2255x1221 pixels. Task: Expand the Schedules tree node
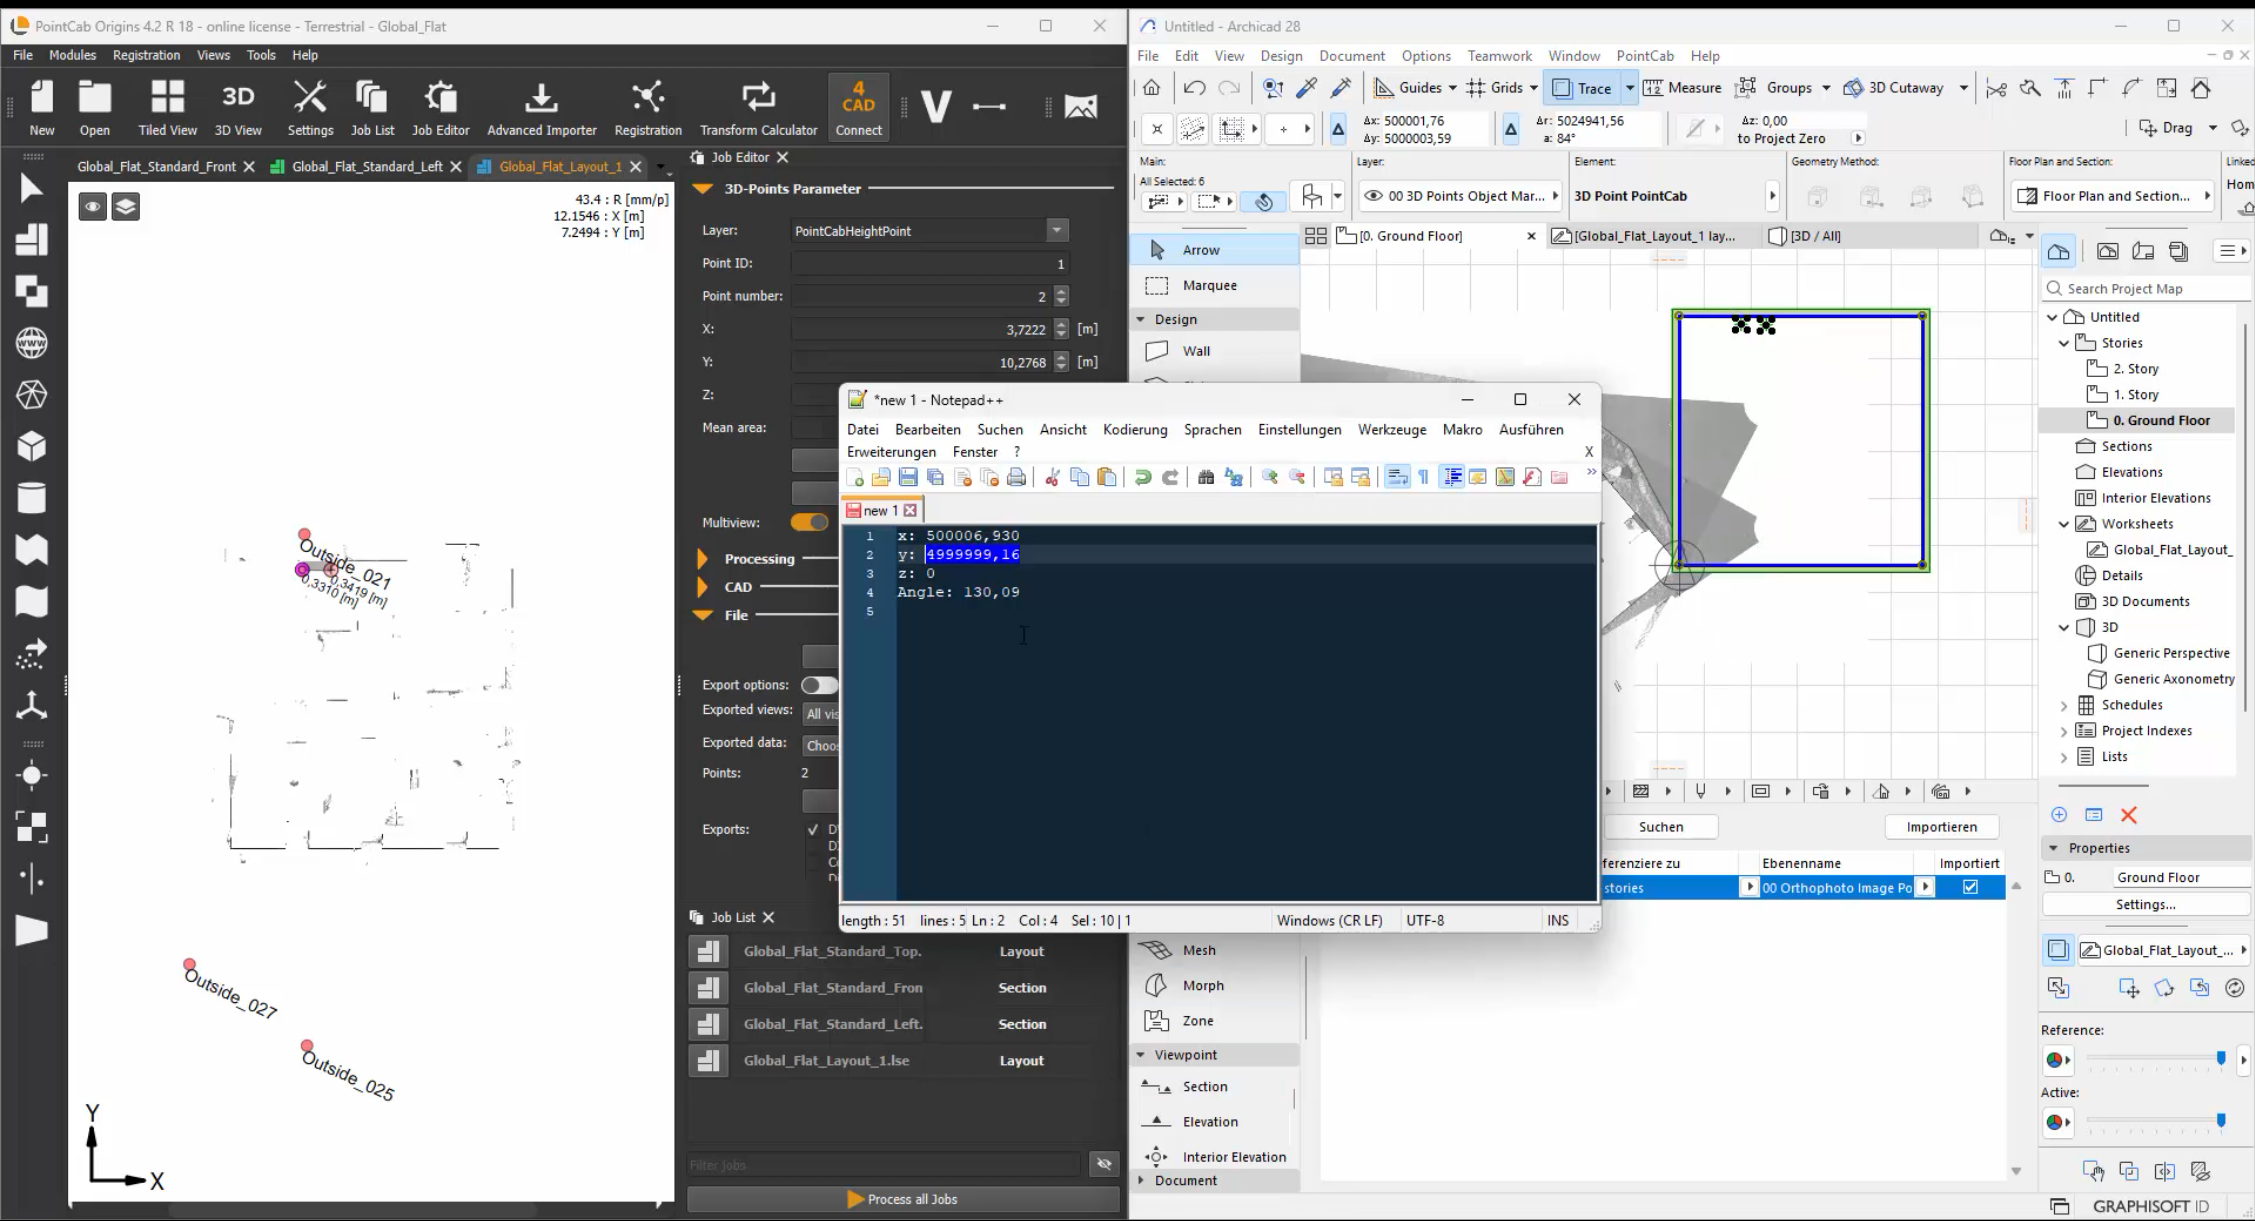tap(2064, 705)
